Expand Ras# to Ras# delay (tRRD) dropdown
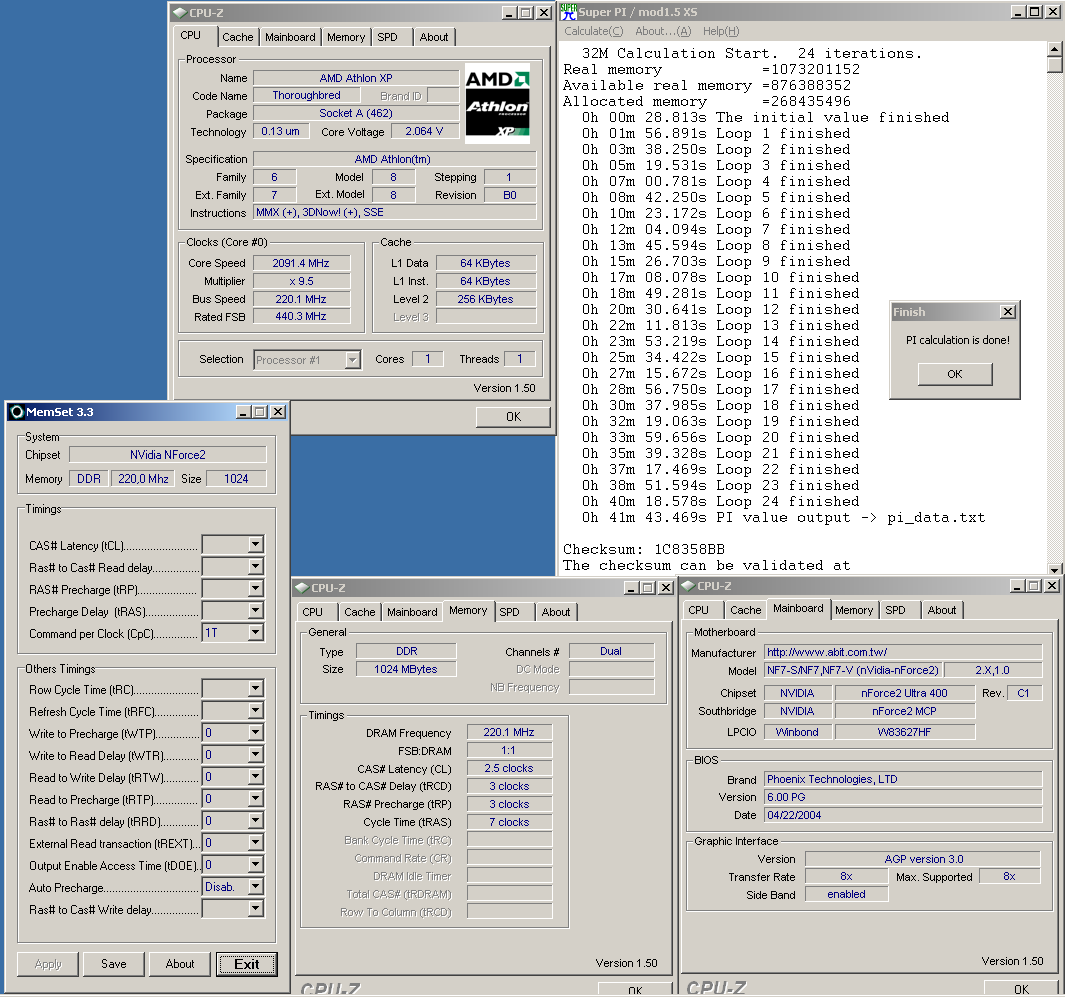 click(255, 821)
